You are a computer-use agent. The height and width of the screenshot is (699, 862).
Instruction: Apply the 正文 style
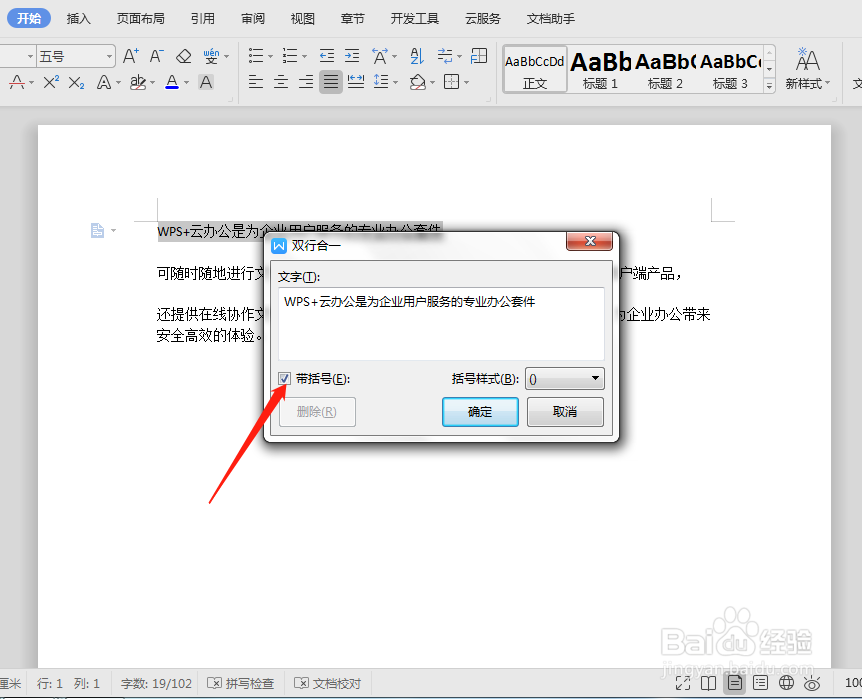[534, 69]
